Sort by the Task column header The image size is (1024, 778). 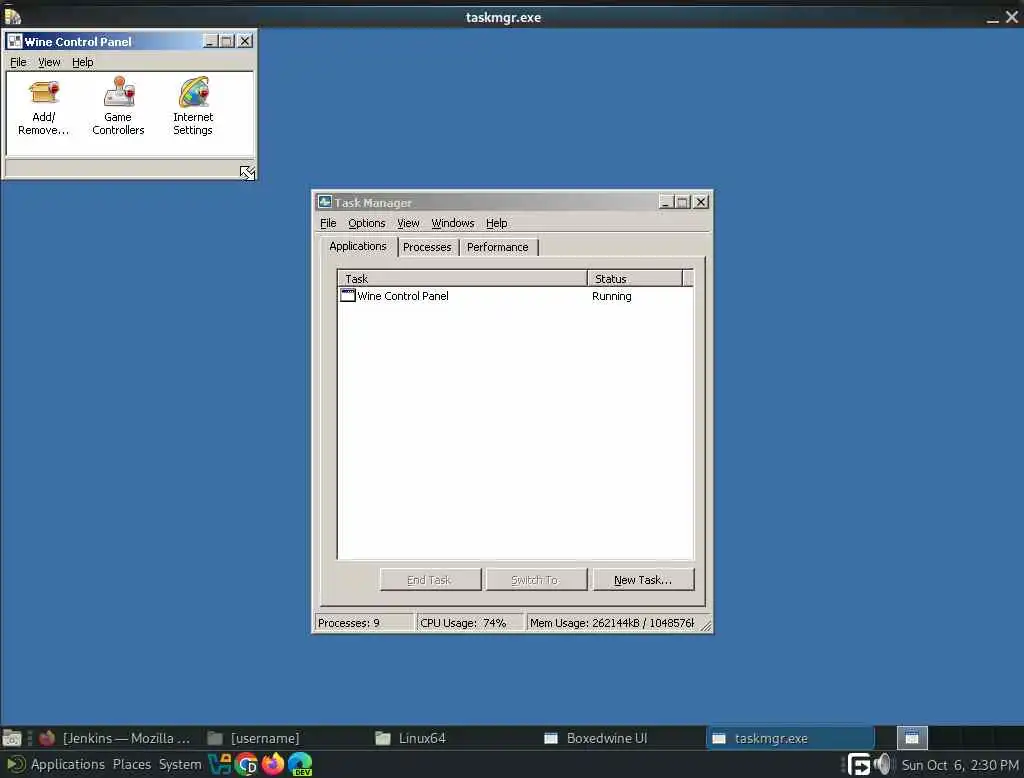462,279
